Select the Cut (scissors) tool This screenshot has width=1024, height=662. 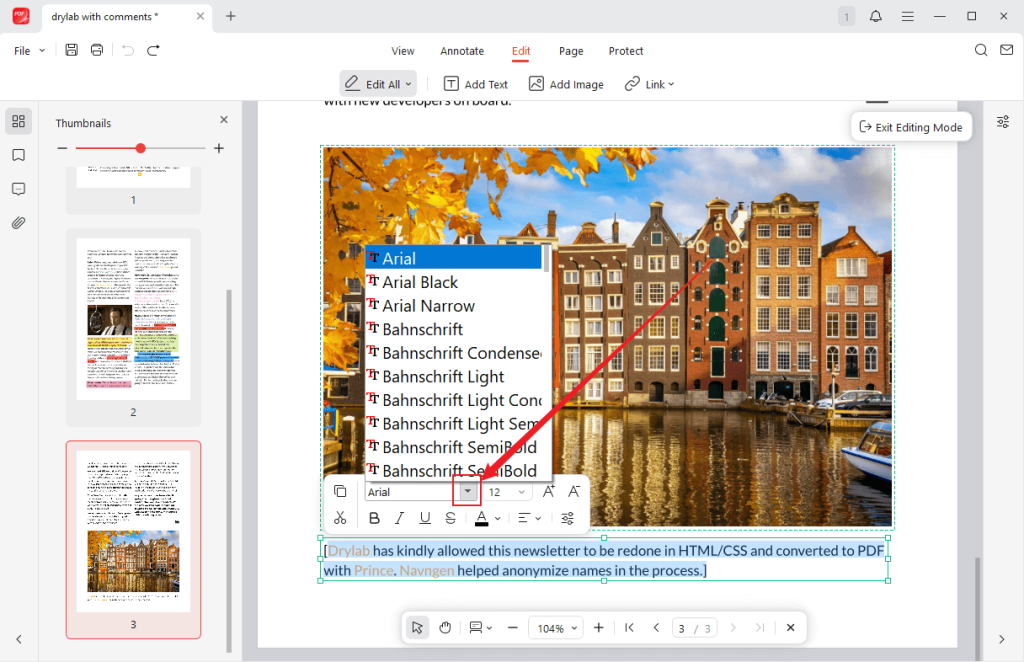click(x=340, y=518)
